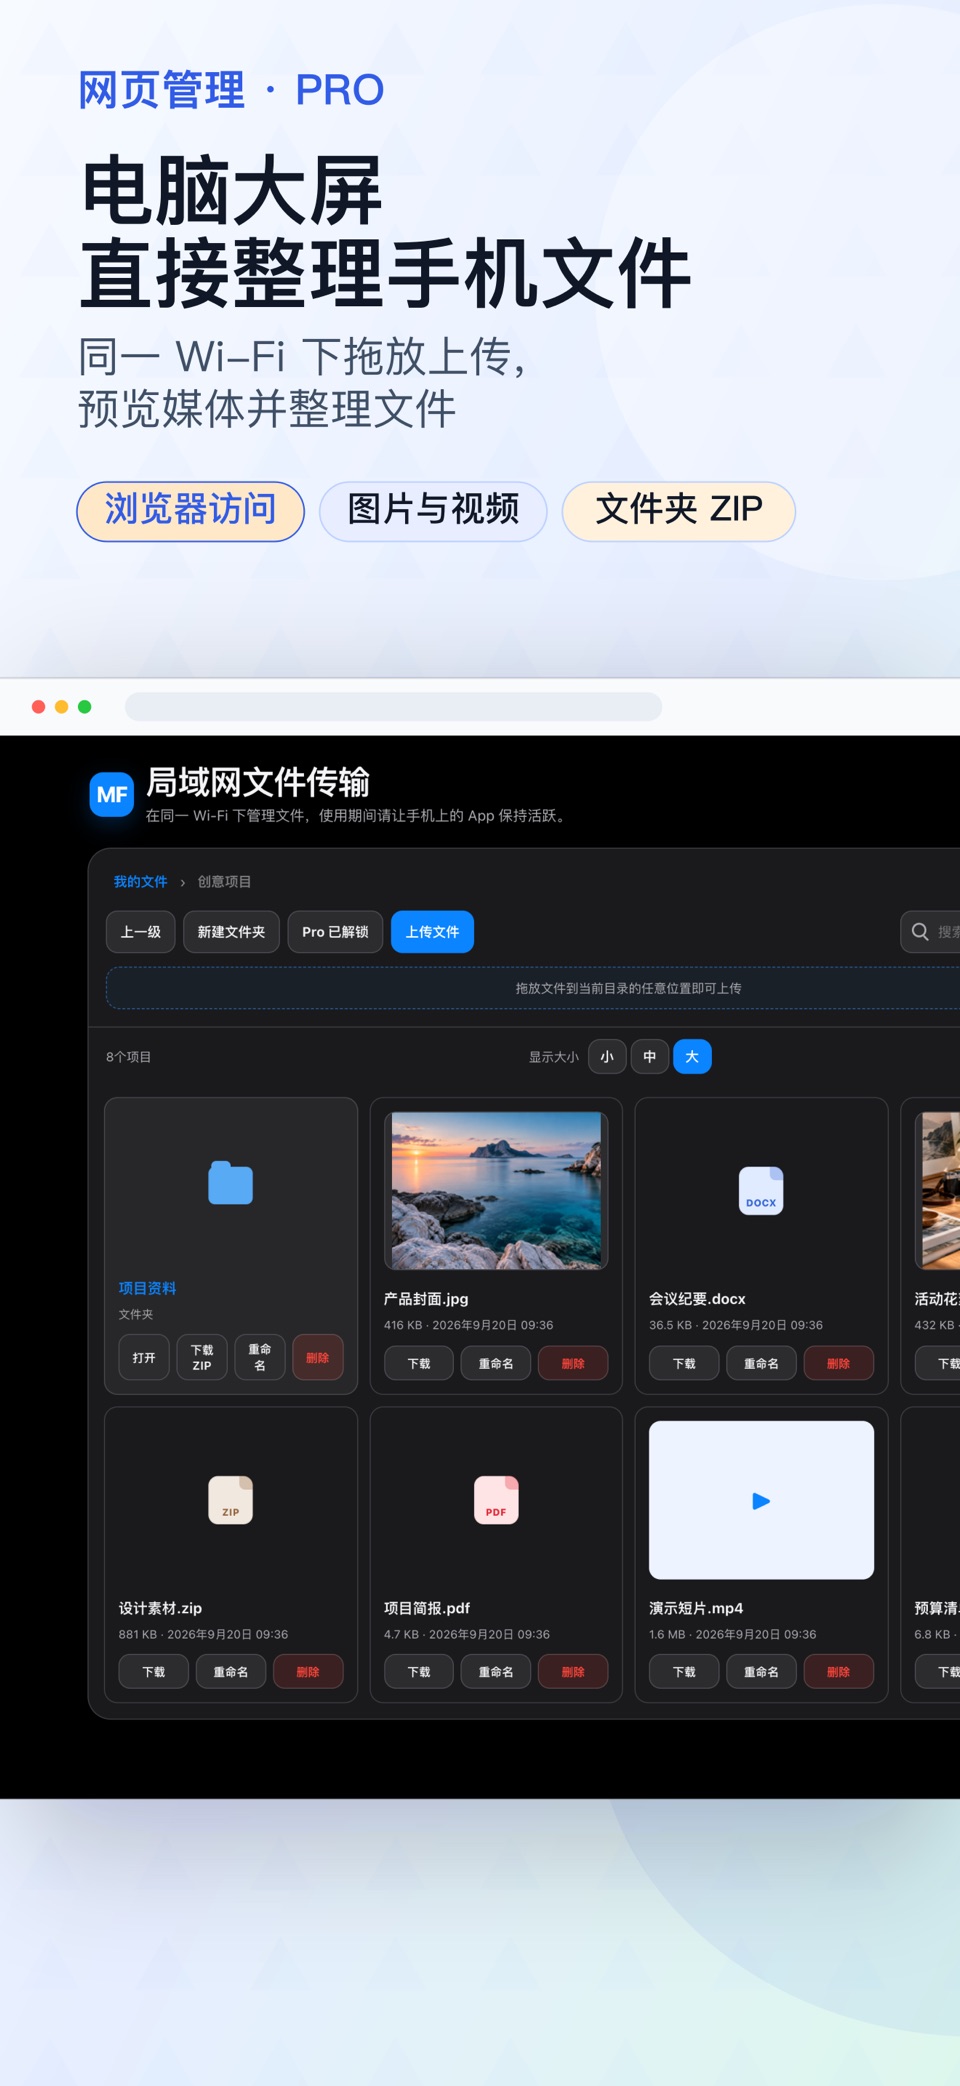This screenshot has width=960, height=2086.
Task: Delete 设计素材.zip
Action: 308,1672
